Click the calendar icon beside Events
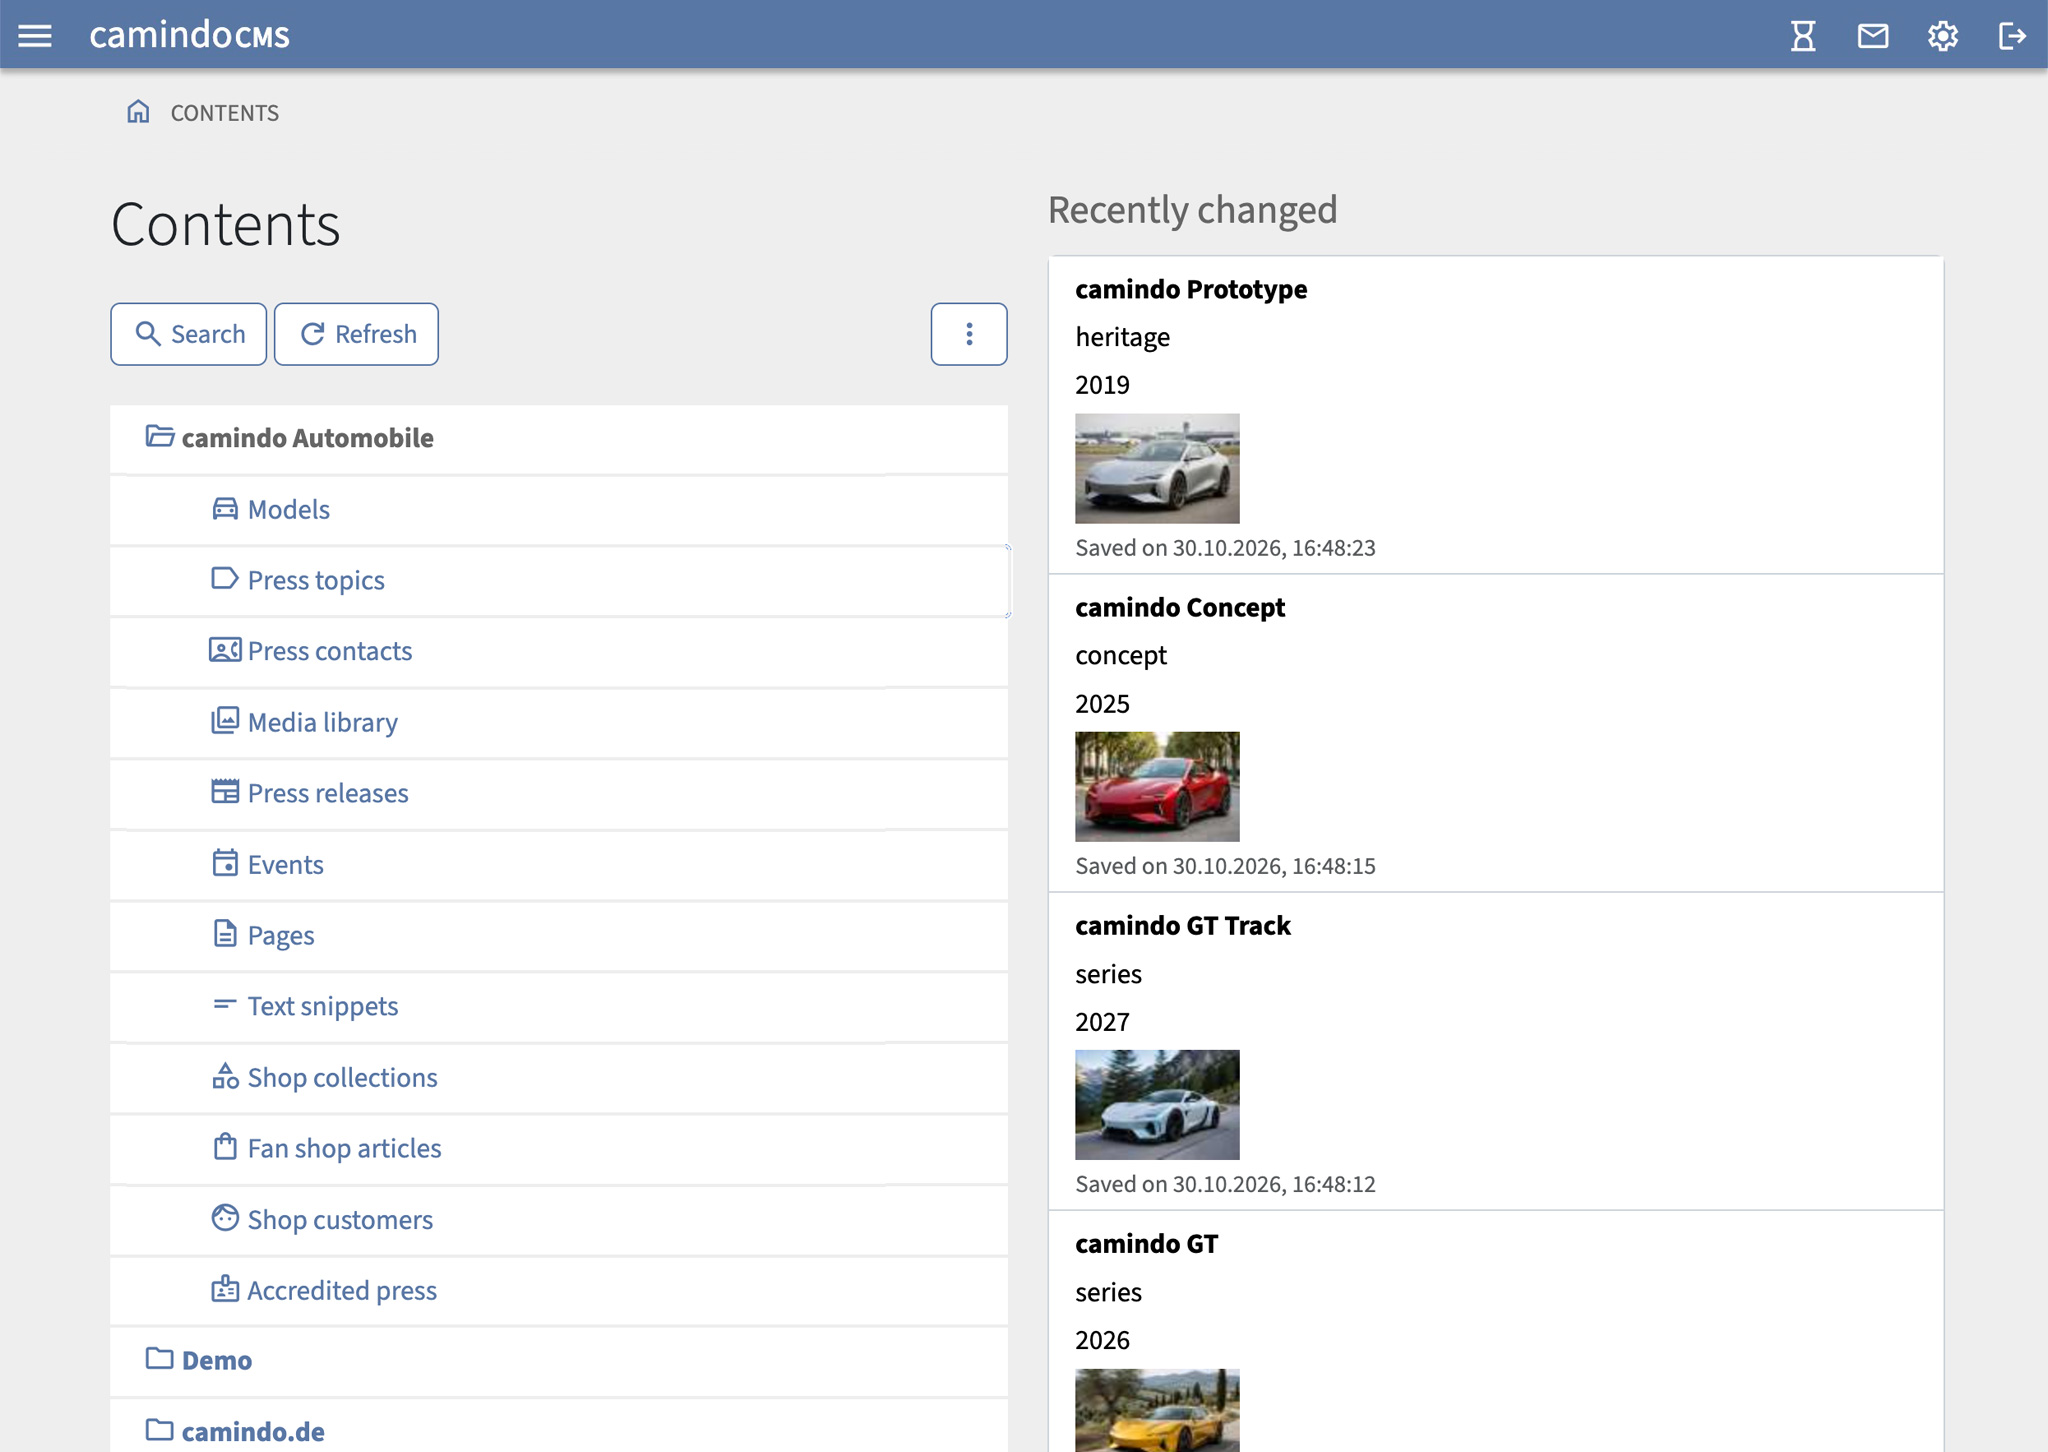Screen dimensions: 2048x1452 225,863
